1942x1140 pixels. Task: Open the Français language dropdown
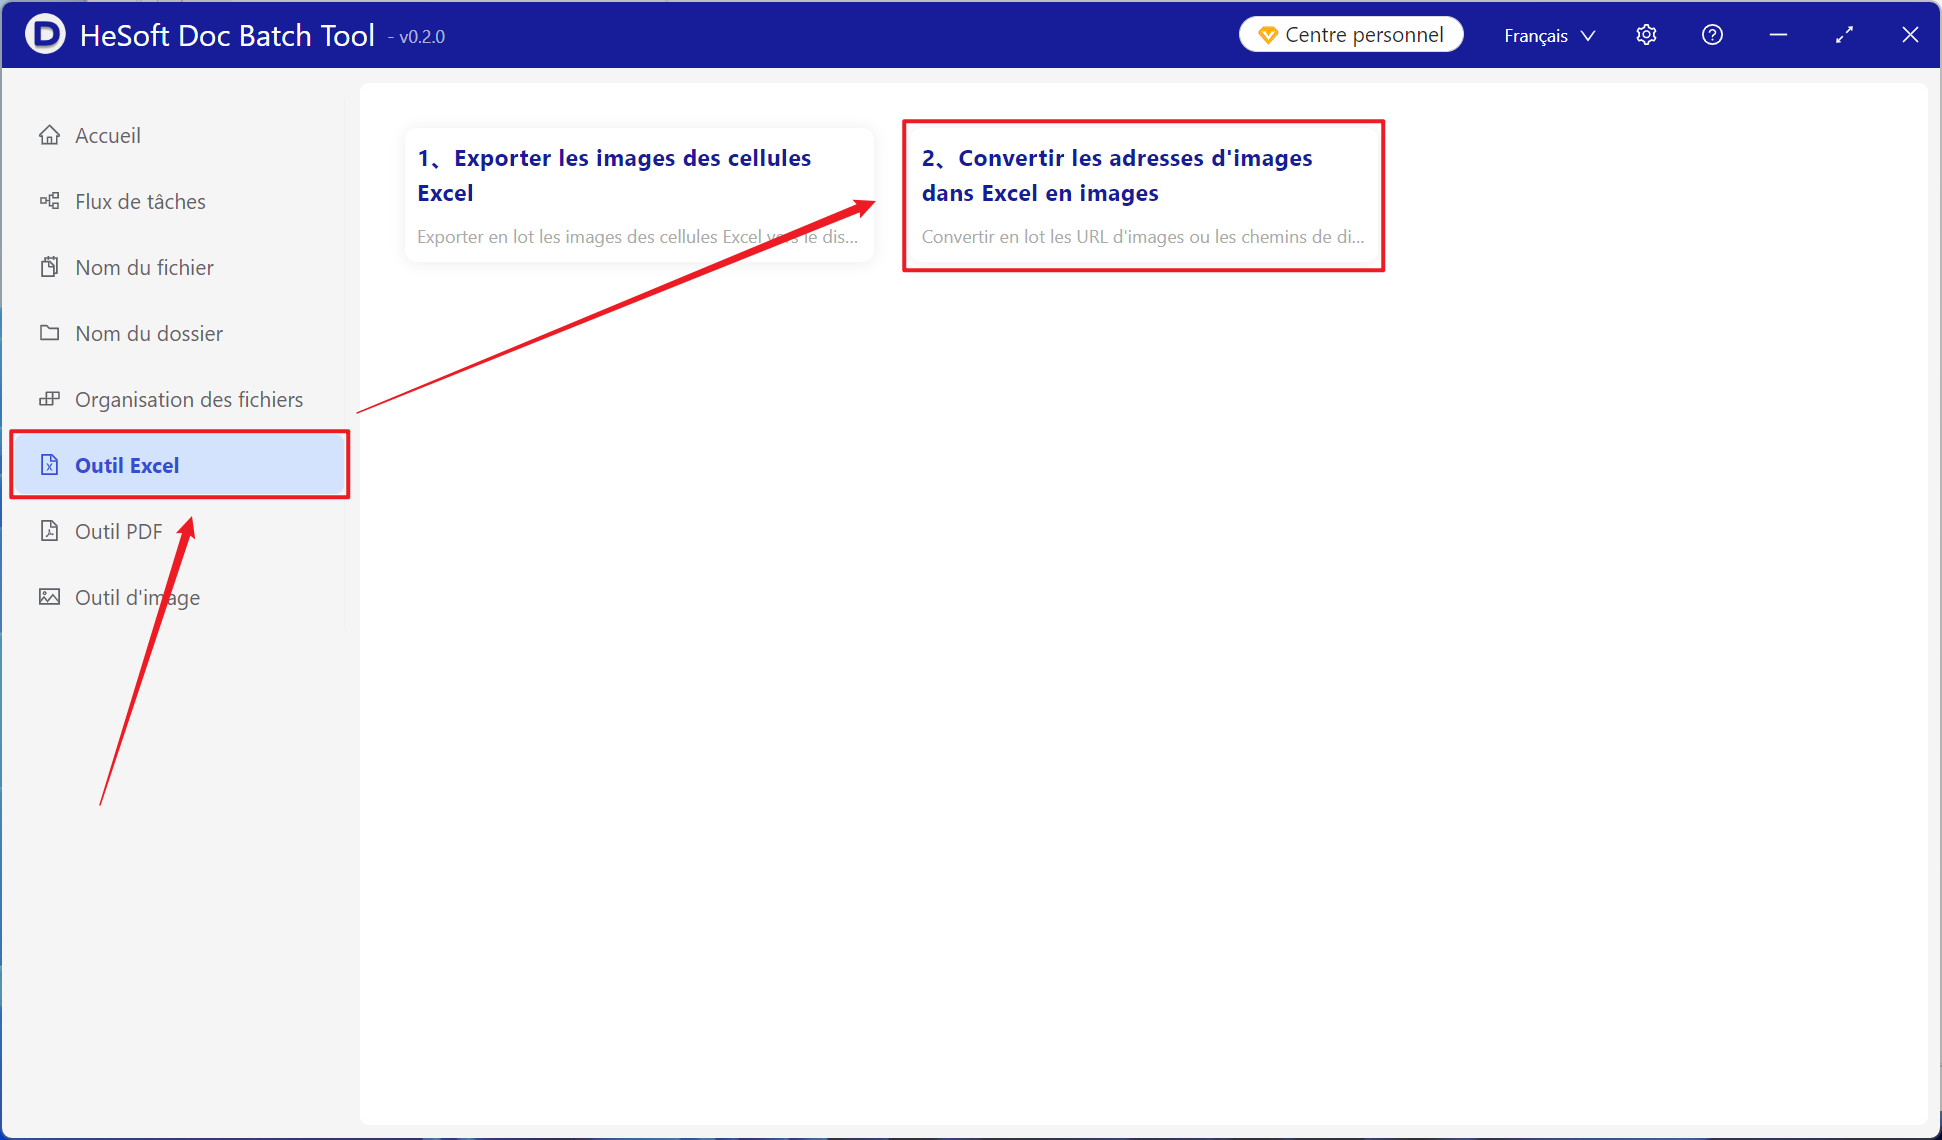click(1550, 35)
